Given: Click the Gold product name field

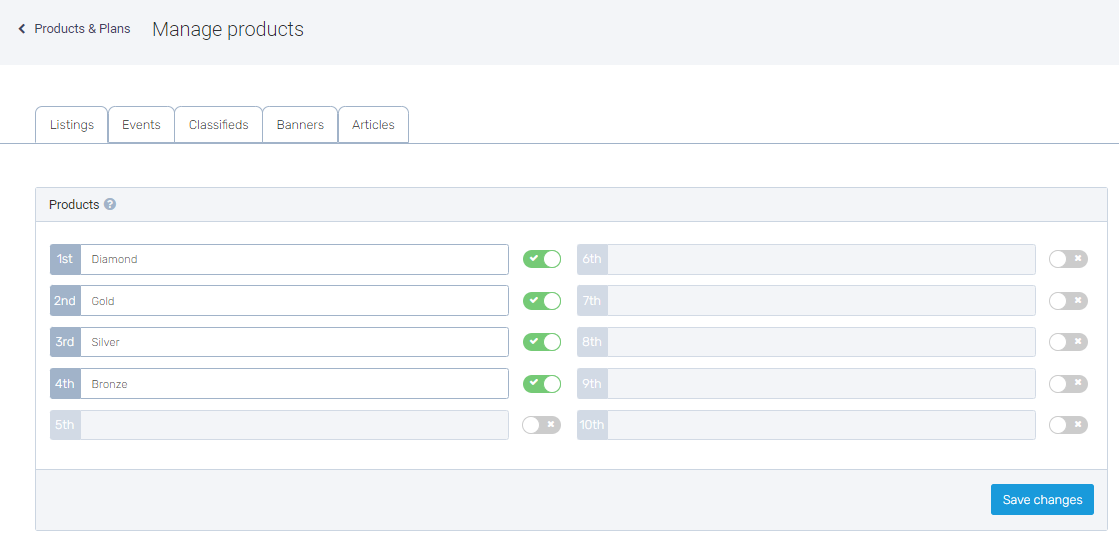Looking at the screenshot, I should [x=294, y=300].
